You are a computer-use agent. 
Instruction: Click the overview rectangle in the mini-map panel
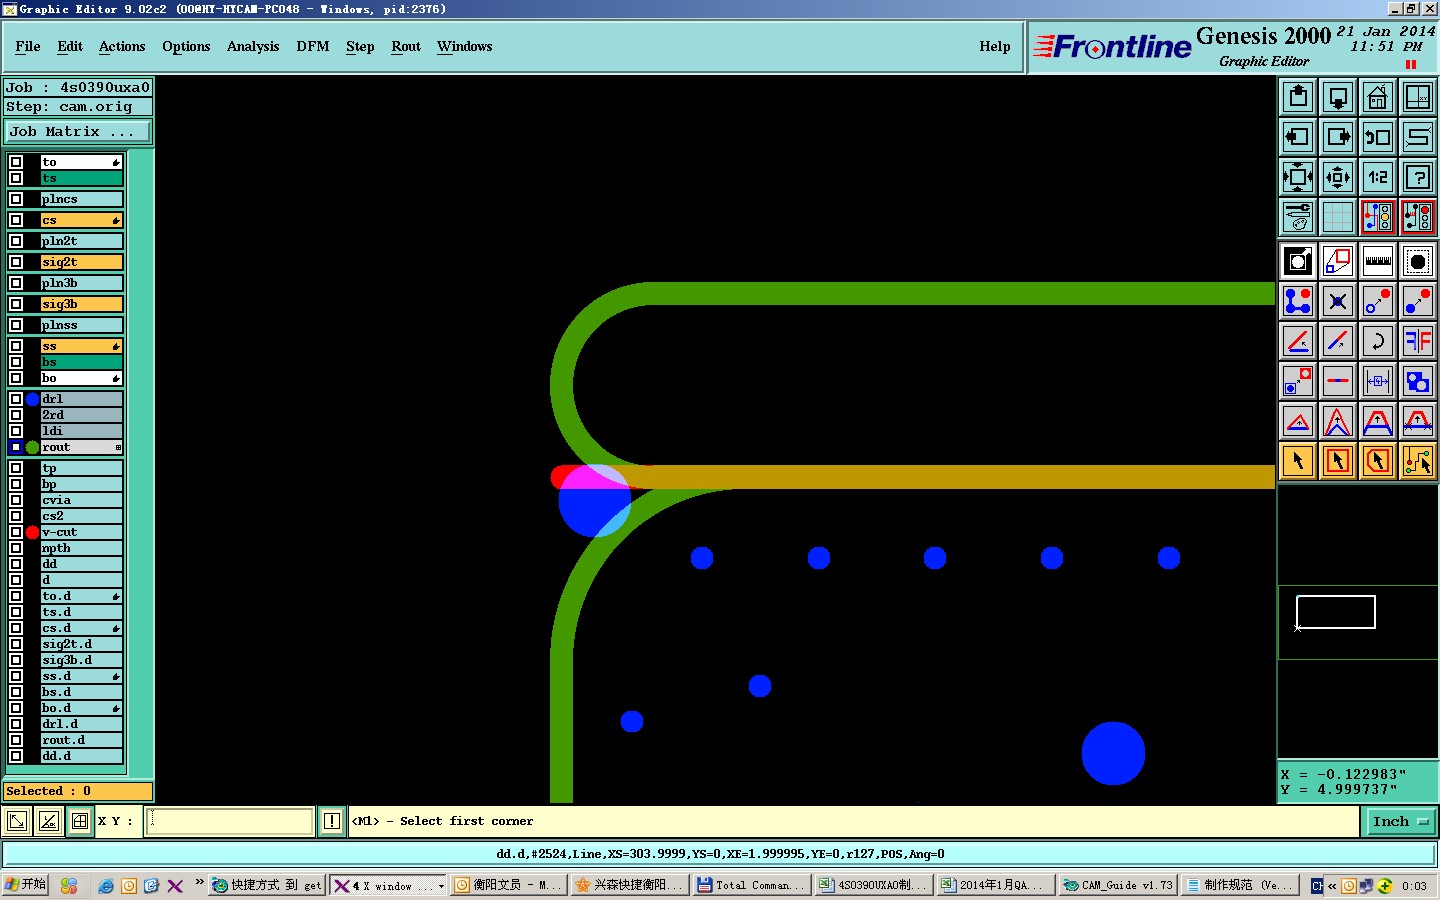pos(1336,612)
